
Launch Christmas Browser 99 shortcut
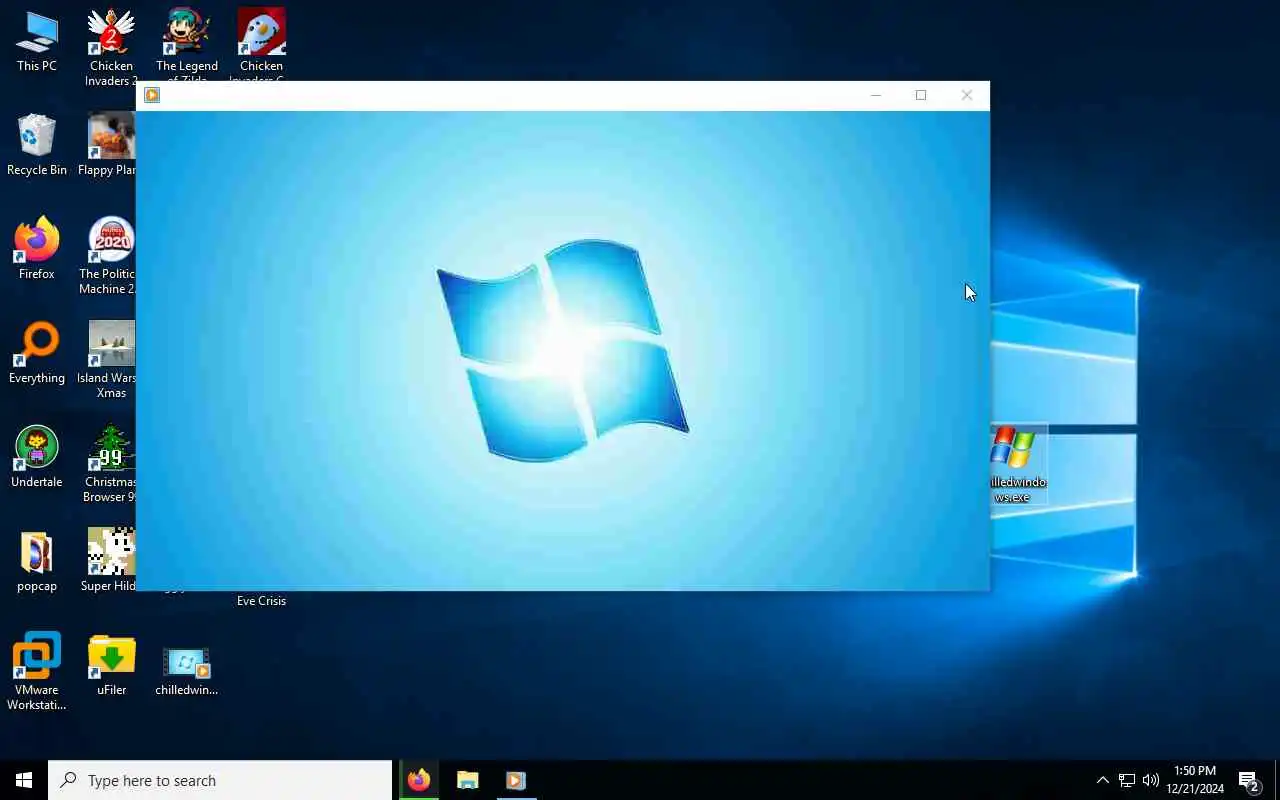pos(111,463)
